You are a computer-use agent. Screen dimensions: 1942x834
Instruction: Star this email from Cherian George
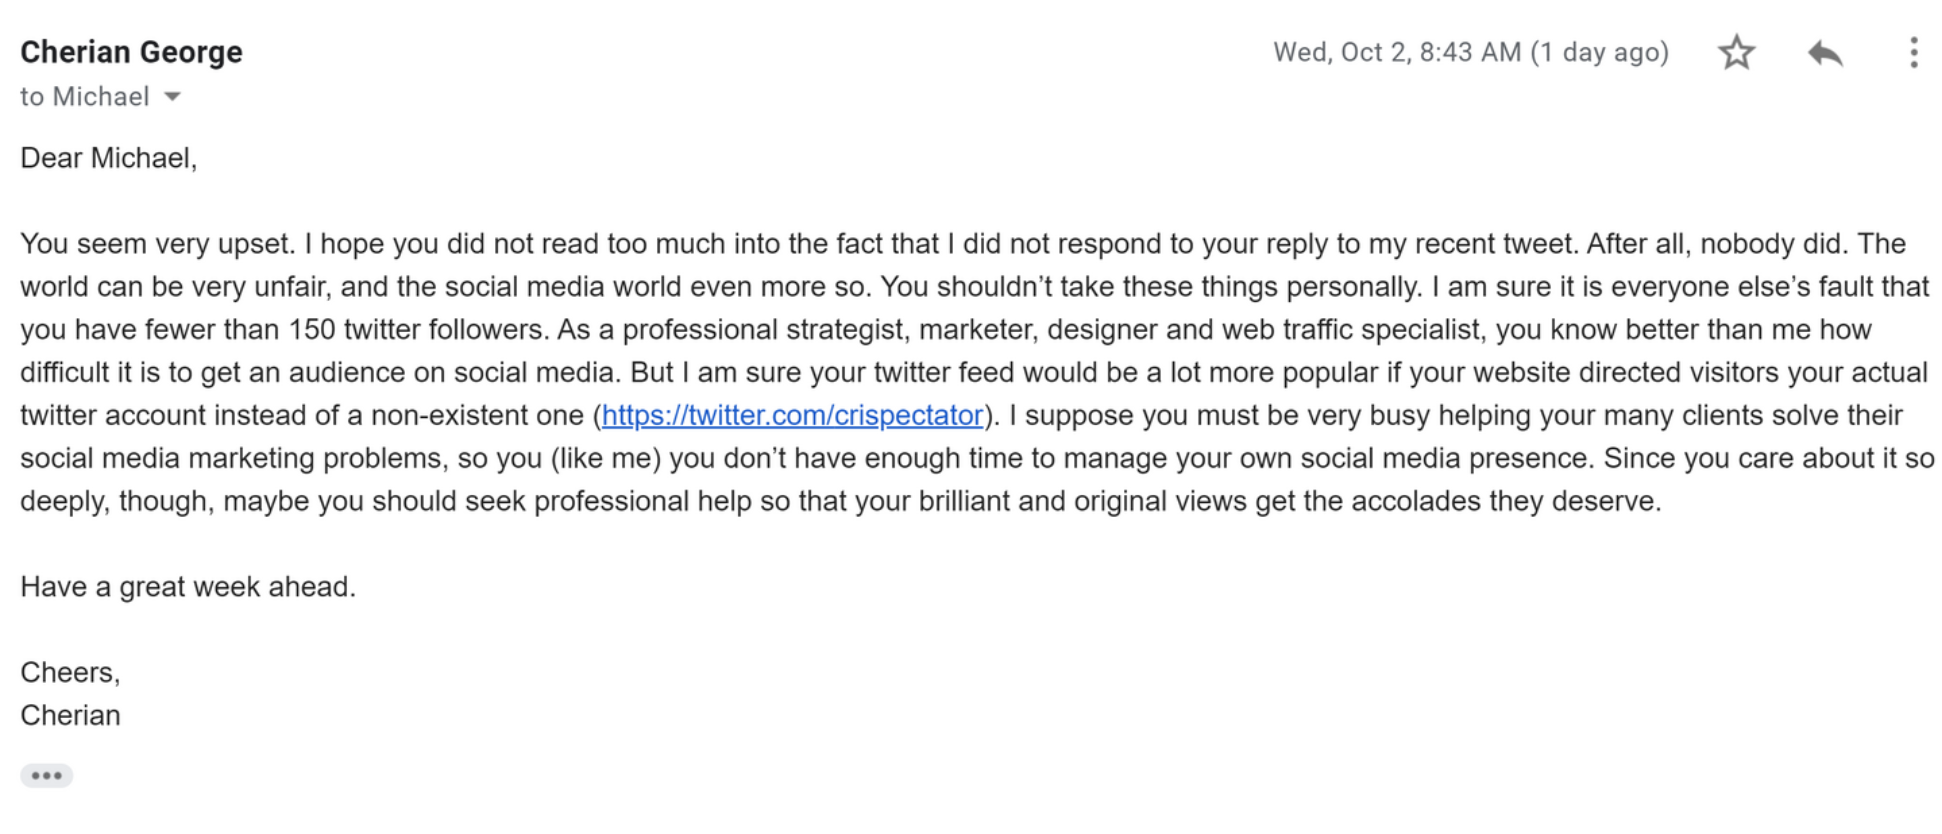(x=1737, y=52)
